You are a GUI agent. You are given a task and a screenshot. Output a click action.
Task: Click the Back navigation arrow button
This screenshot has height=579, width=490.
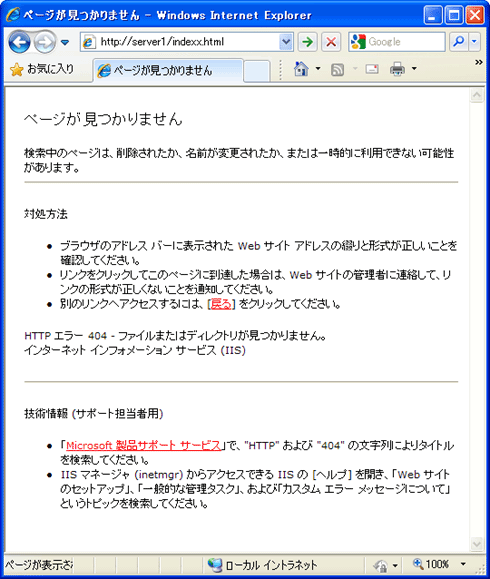[x=19, y=42]
